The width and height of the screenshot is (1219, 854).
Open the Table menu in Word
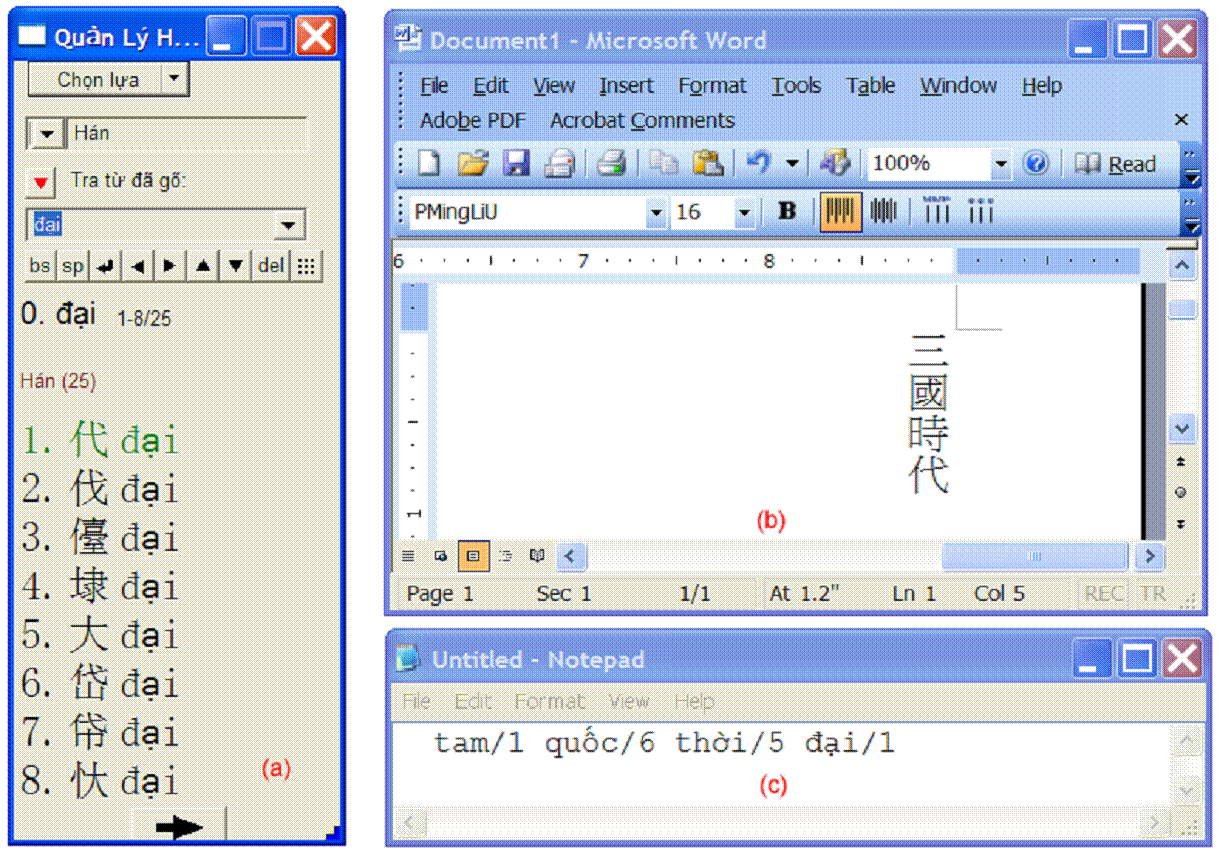870,86
